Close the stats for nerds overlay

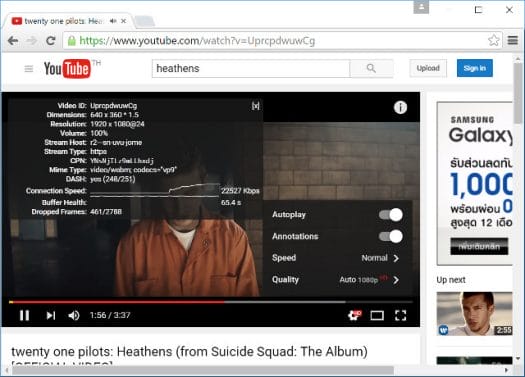tap(255, 106)
